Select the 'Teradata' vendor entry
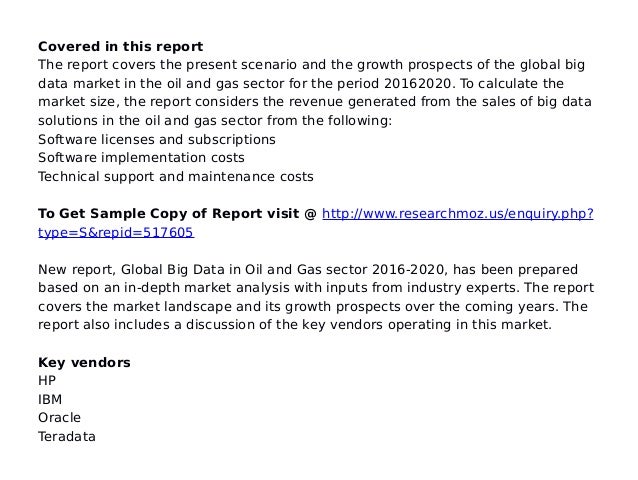Image resolution: width=638 pixels, height=480 pixels. pos(66,436)
